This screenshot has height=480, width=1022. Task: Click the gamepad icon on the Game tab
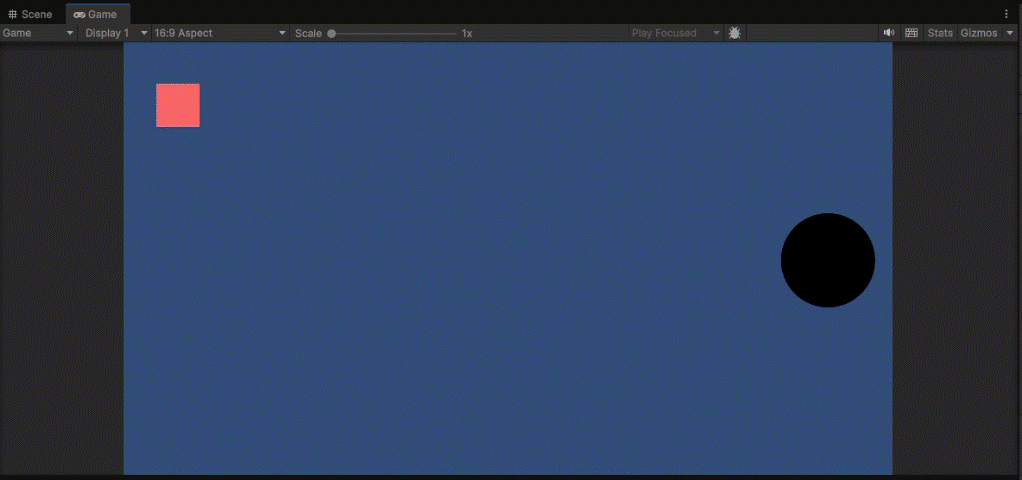click(79, 15)
